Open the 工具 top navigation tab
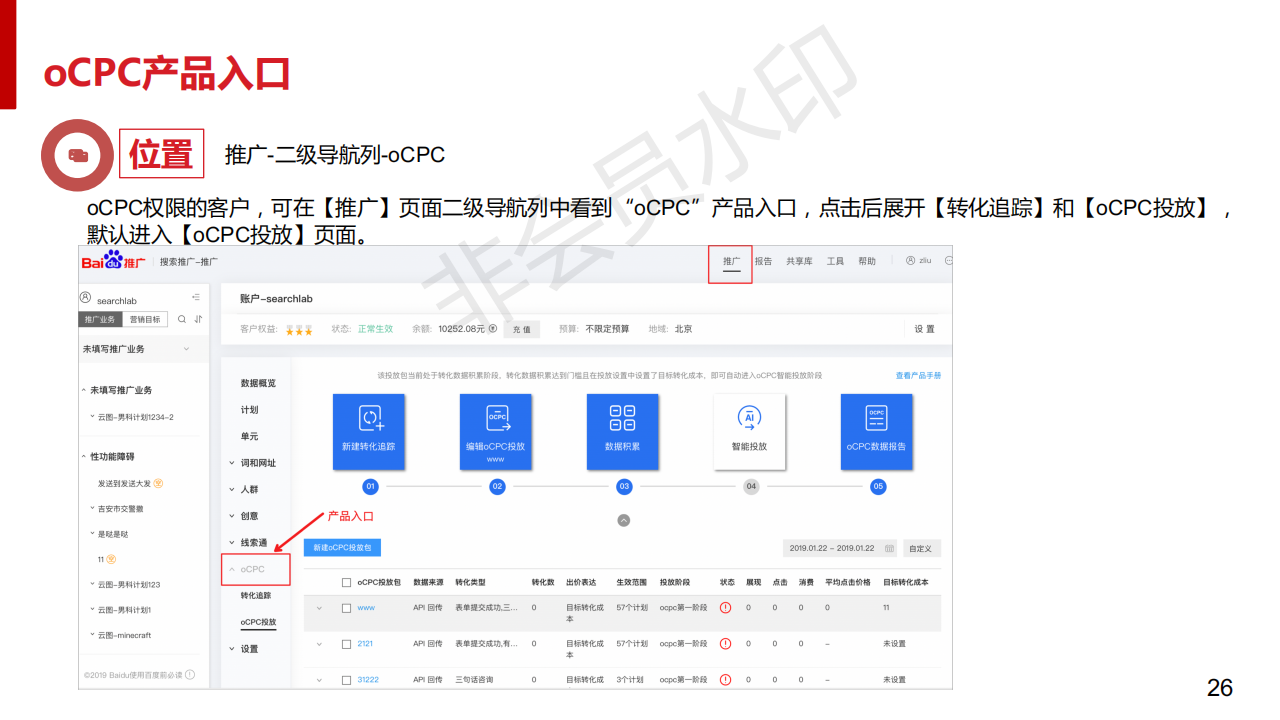 pos(835,261)
